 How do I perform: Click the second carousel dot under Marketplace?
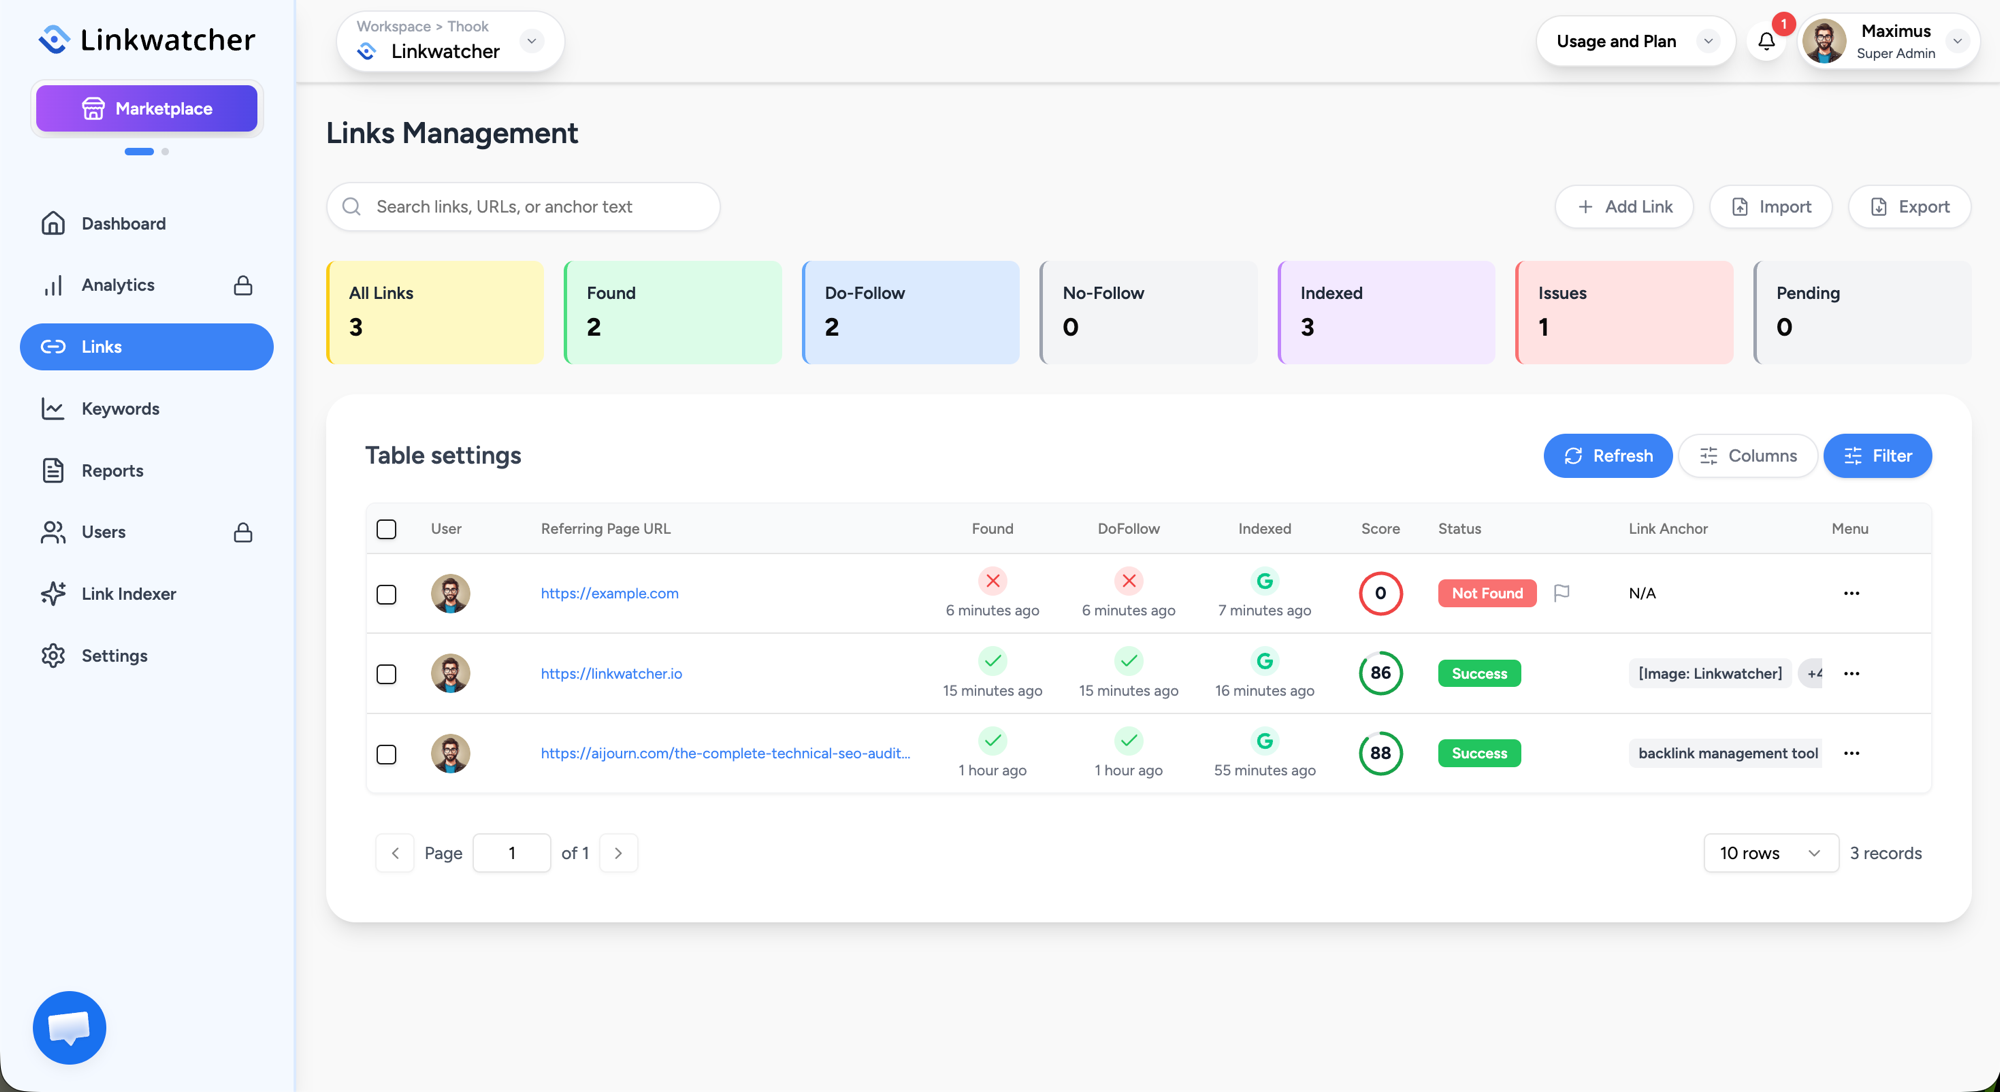[x=165, y=151]
